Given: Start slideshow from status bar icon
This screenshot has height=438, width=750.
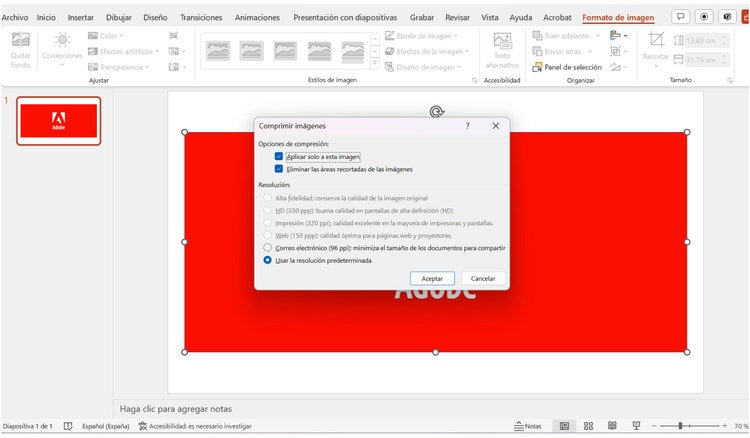Looking at the screenshot, I should coord(636,426).
